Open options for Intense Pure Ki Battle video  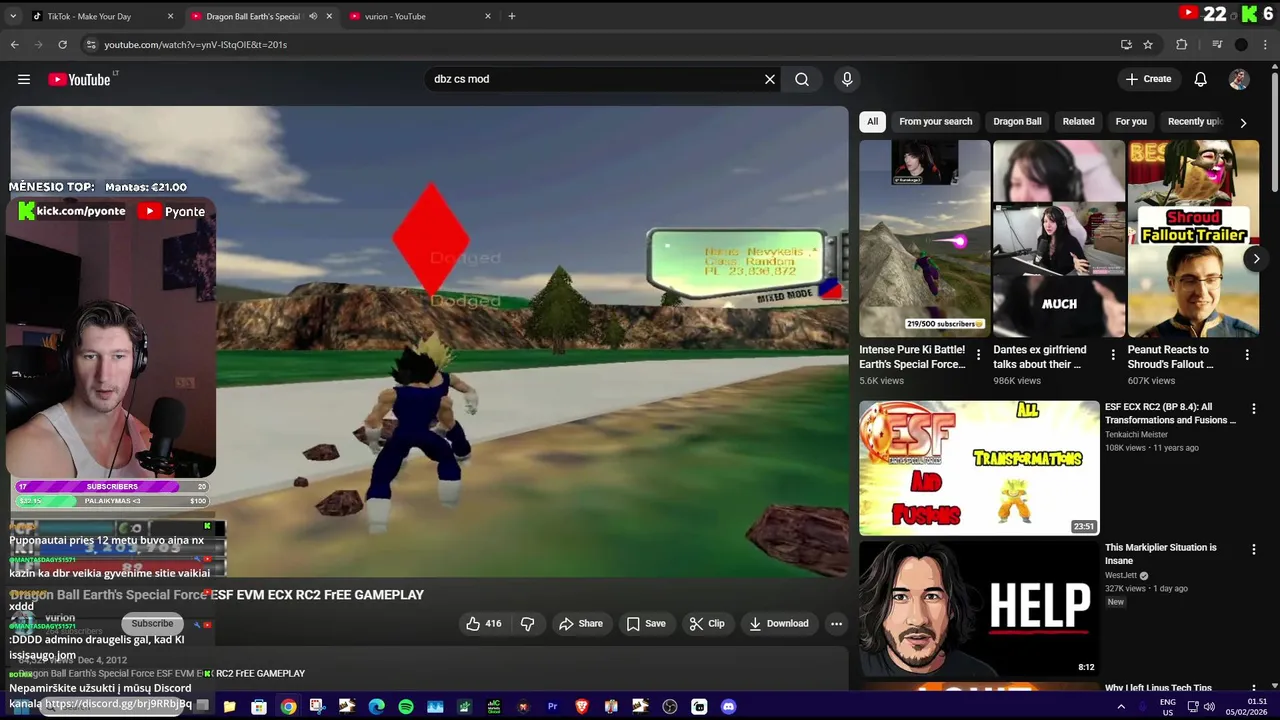click(x=978, y=355)
